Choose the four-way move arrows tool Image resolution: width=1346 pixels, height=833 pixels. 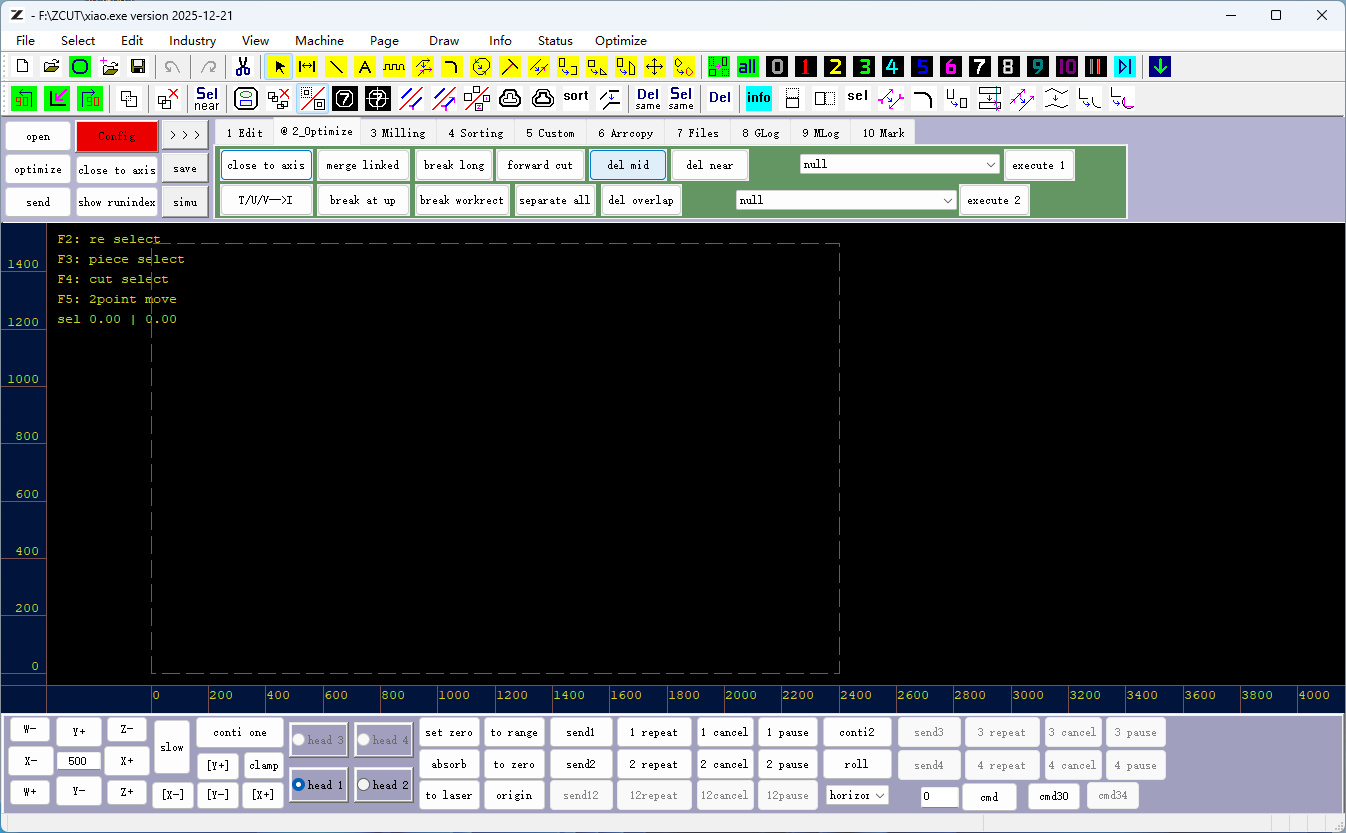(x=655, y=67)
